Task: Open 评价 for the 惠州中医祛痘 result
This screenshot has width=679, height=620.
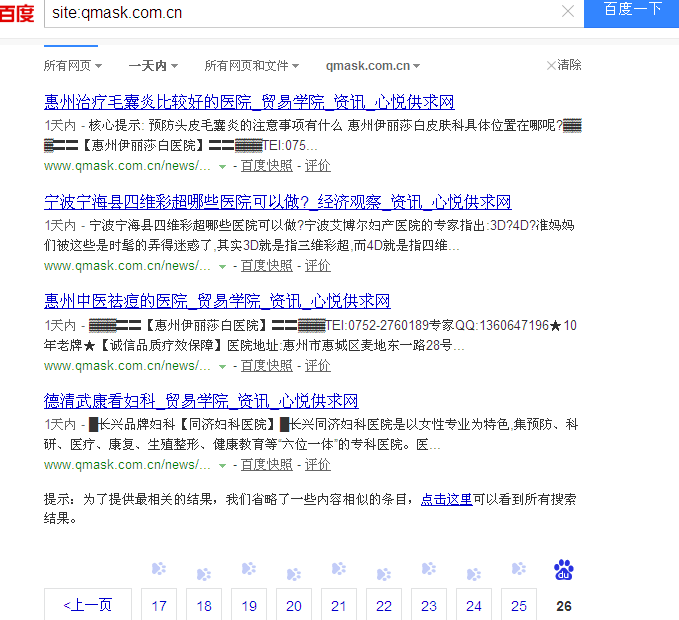Action: (317, 366)
